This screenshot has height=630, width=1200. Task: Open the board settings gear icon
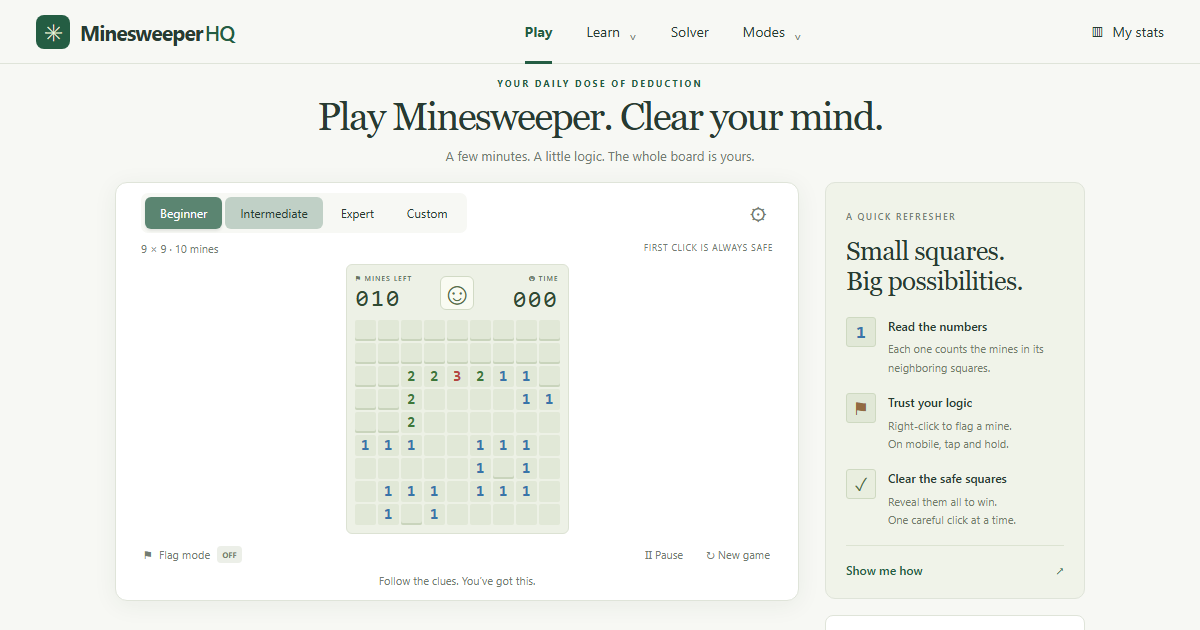[x=758, y=214]
